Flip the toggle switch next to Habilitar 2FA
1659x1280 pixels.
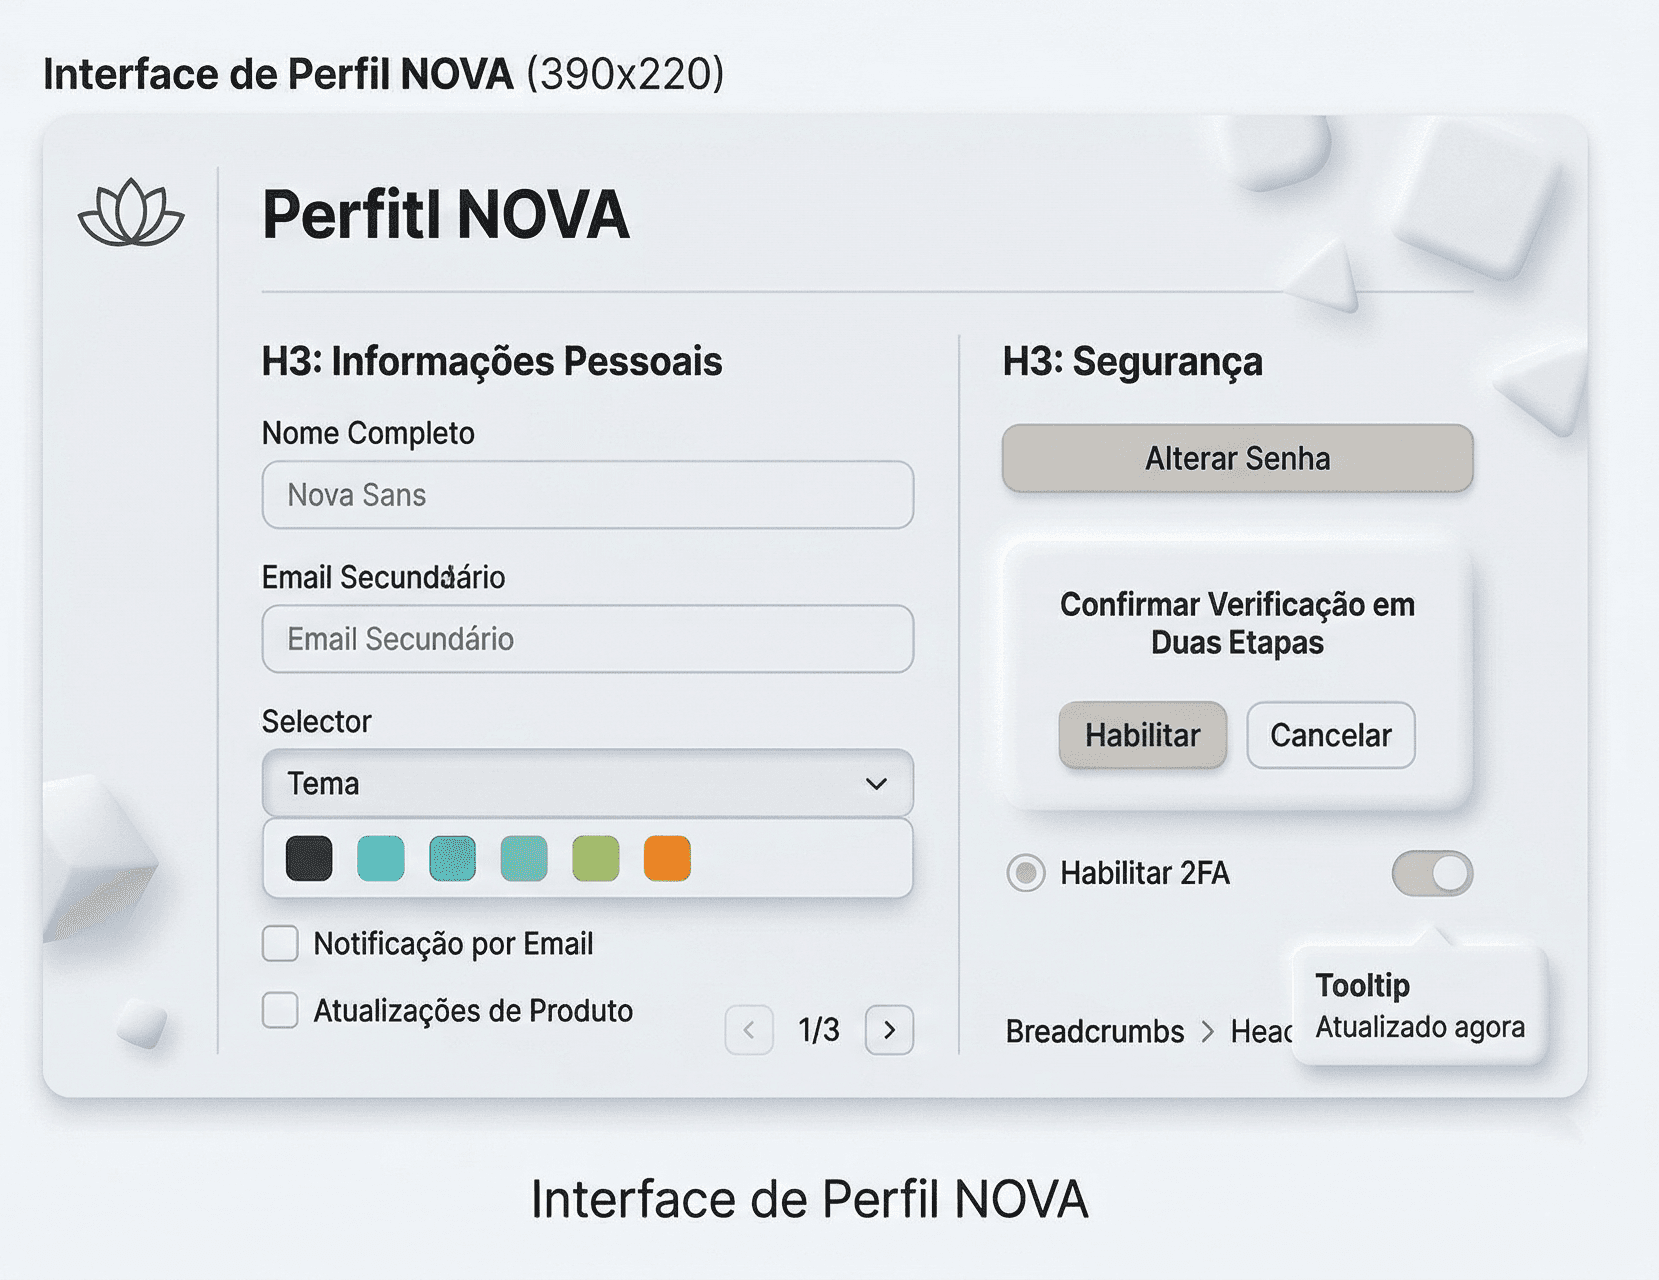[x=1432, y=871]
